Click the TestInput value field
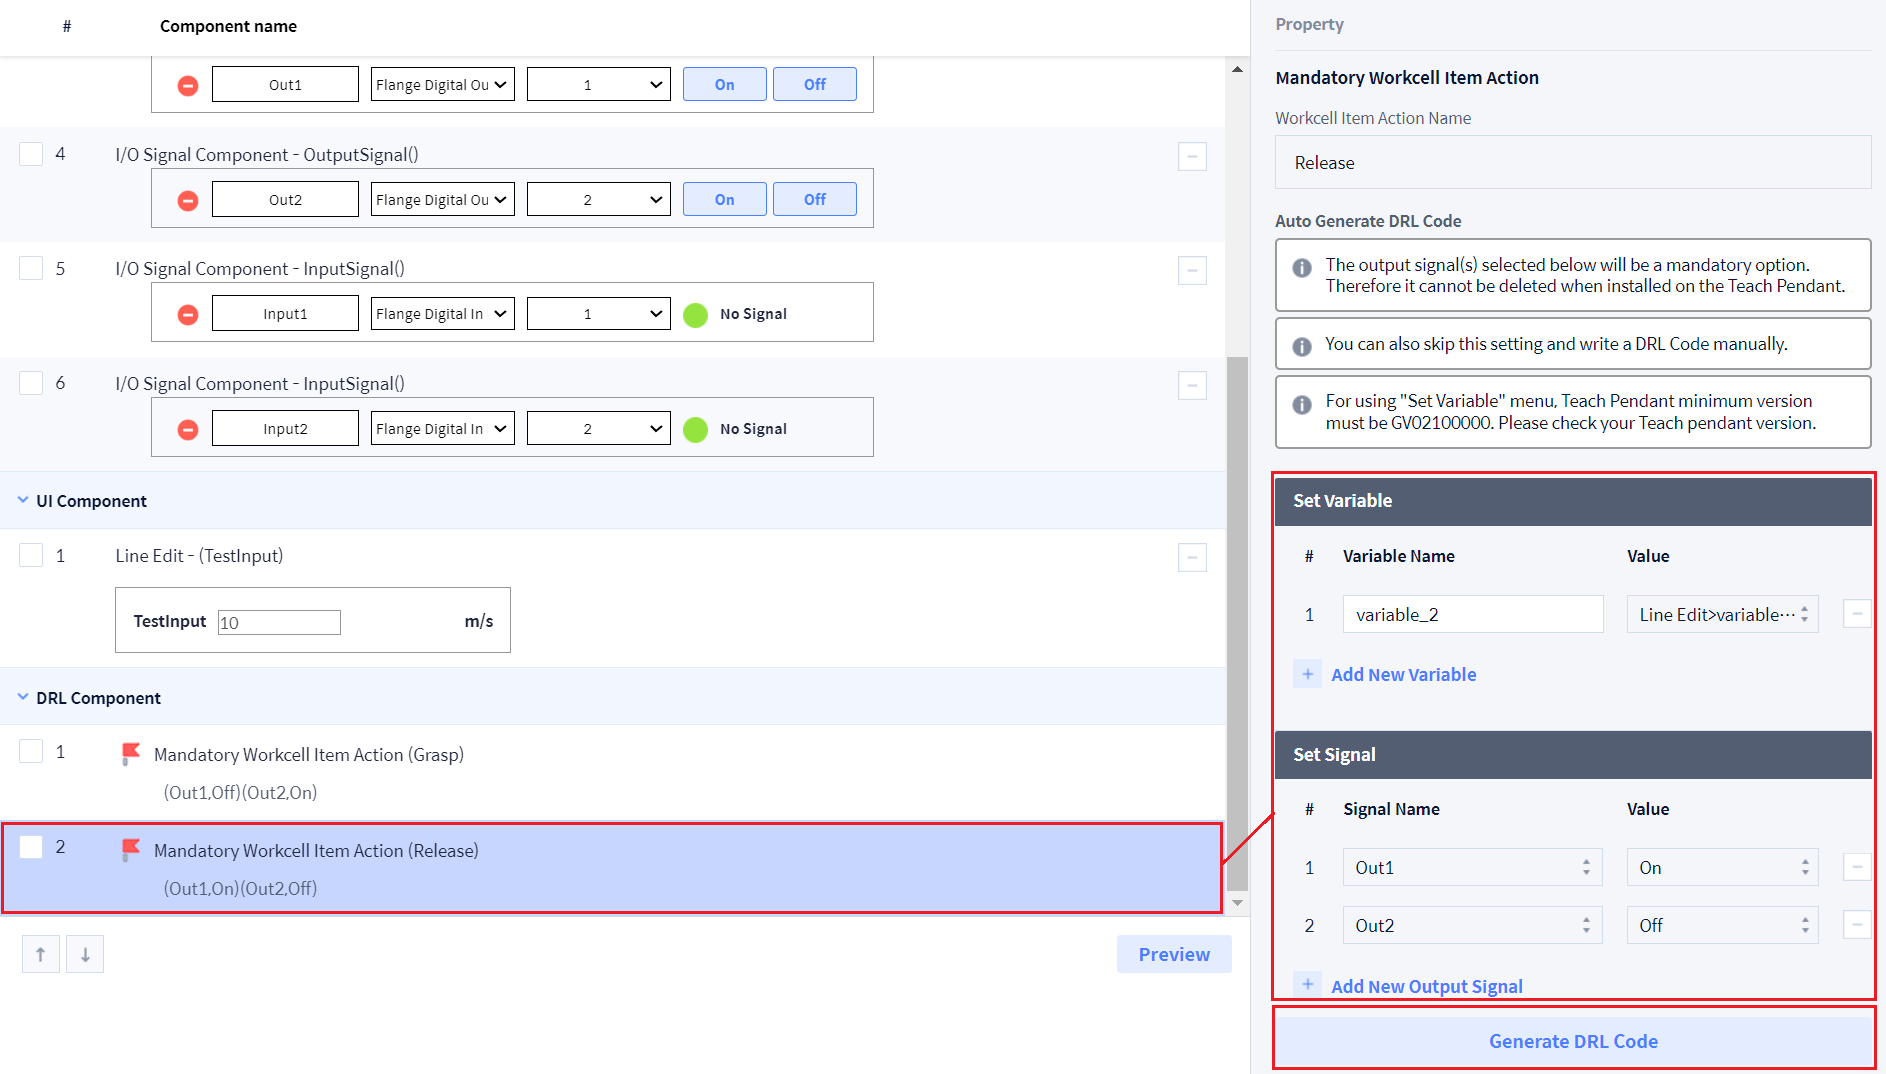The height and width of the screenshot is (1074, 1886). (x=279, y=623)
